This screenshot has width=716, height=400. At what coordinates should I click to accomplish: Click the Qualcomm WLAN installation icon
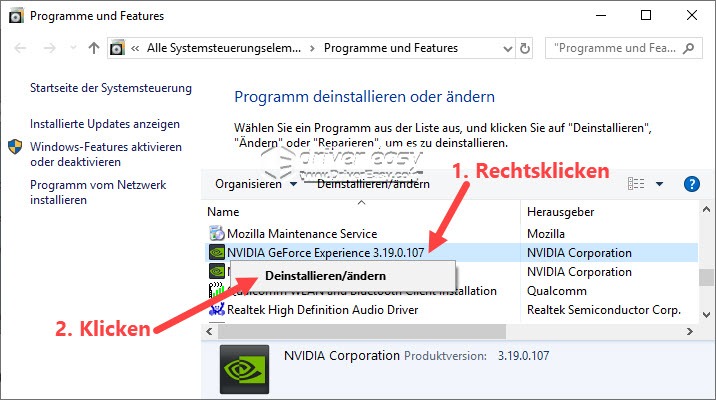[217, 290]
